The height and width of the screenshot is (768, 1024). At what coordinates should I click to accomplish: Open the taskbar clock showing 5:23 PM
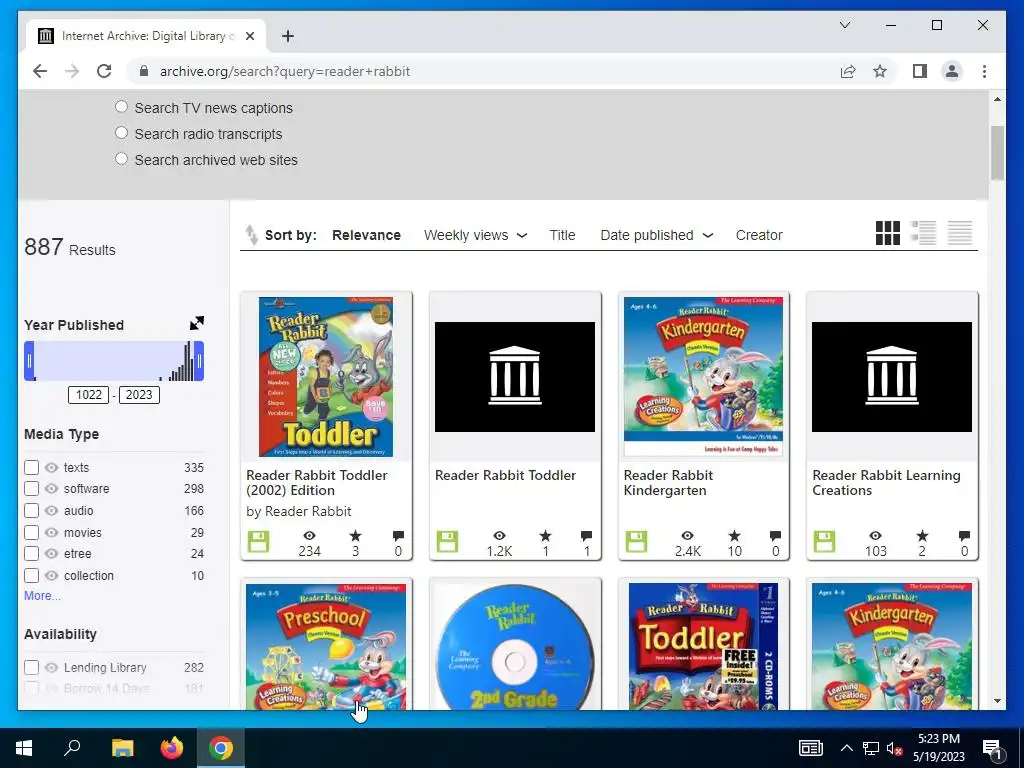938,748
